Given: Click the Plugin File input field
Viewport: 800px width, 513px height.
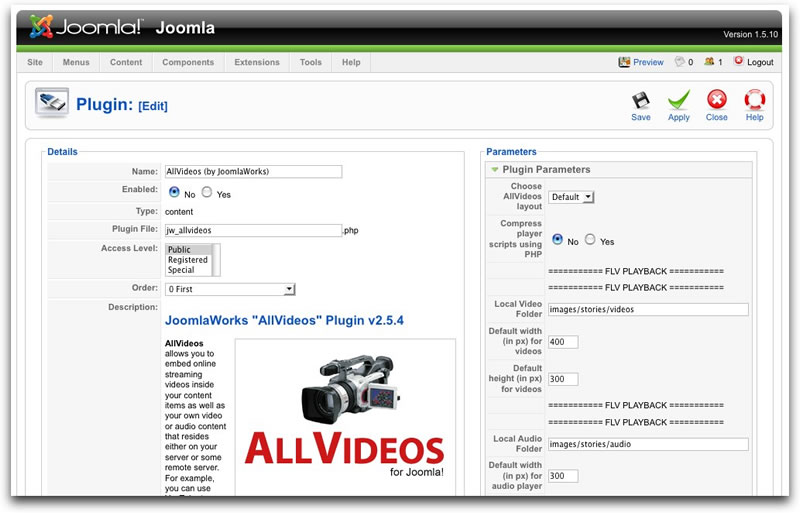Looking at the screenshot, I should click(x=253, y=230).
